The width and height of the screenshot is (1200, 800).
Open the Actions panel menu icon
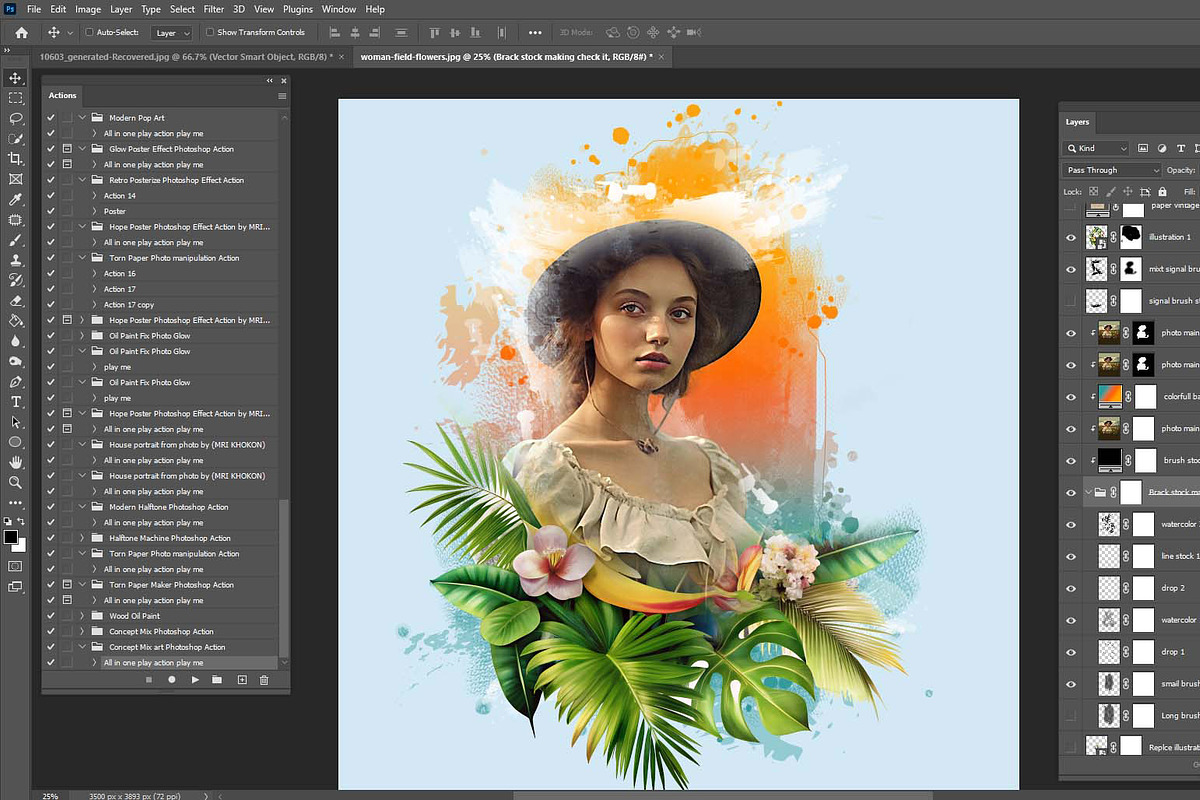click(x=282, y=96)
